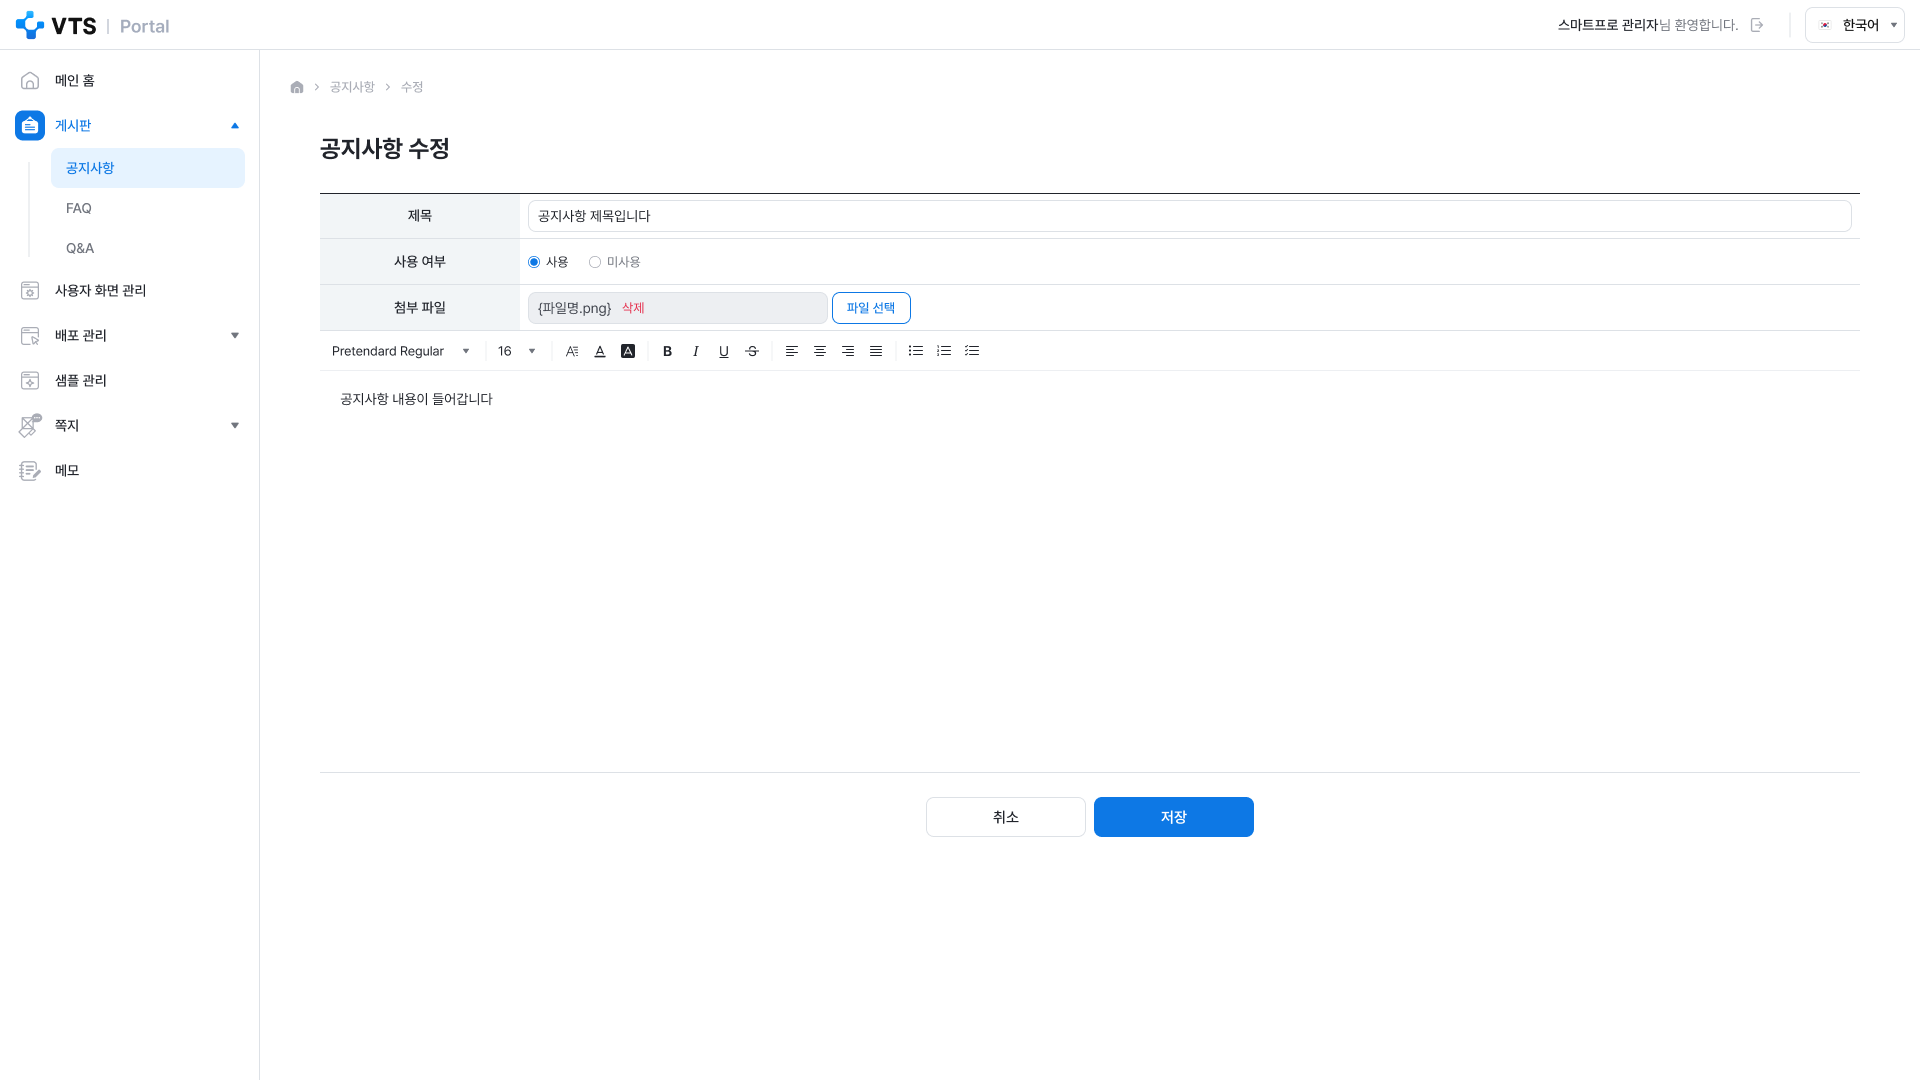
Task: Click the 파일 선택 button
Action: 871,308
